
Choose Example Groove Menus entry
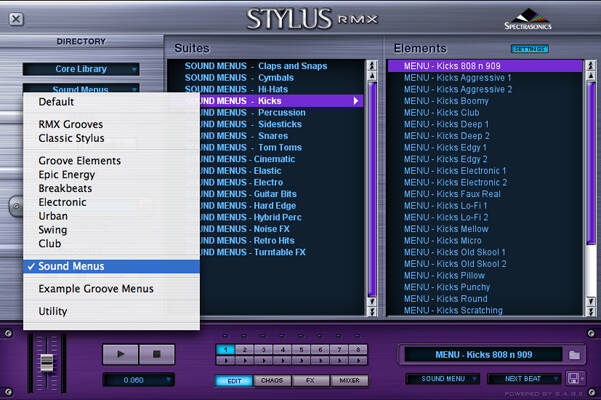coord(112,289)
